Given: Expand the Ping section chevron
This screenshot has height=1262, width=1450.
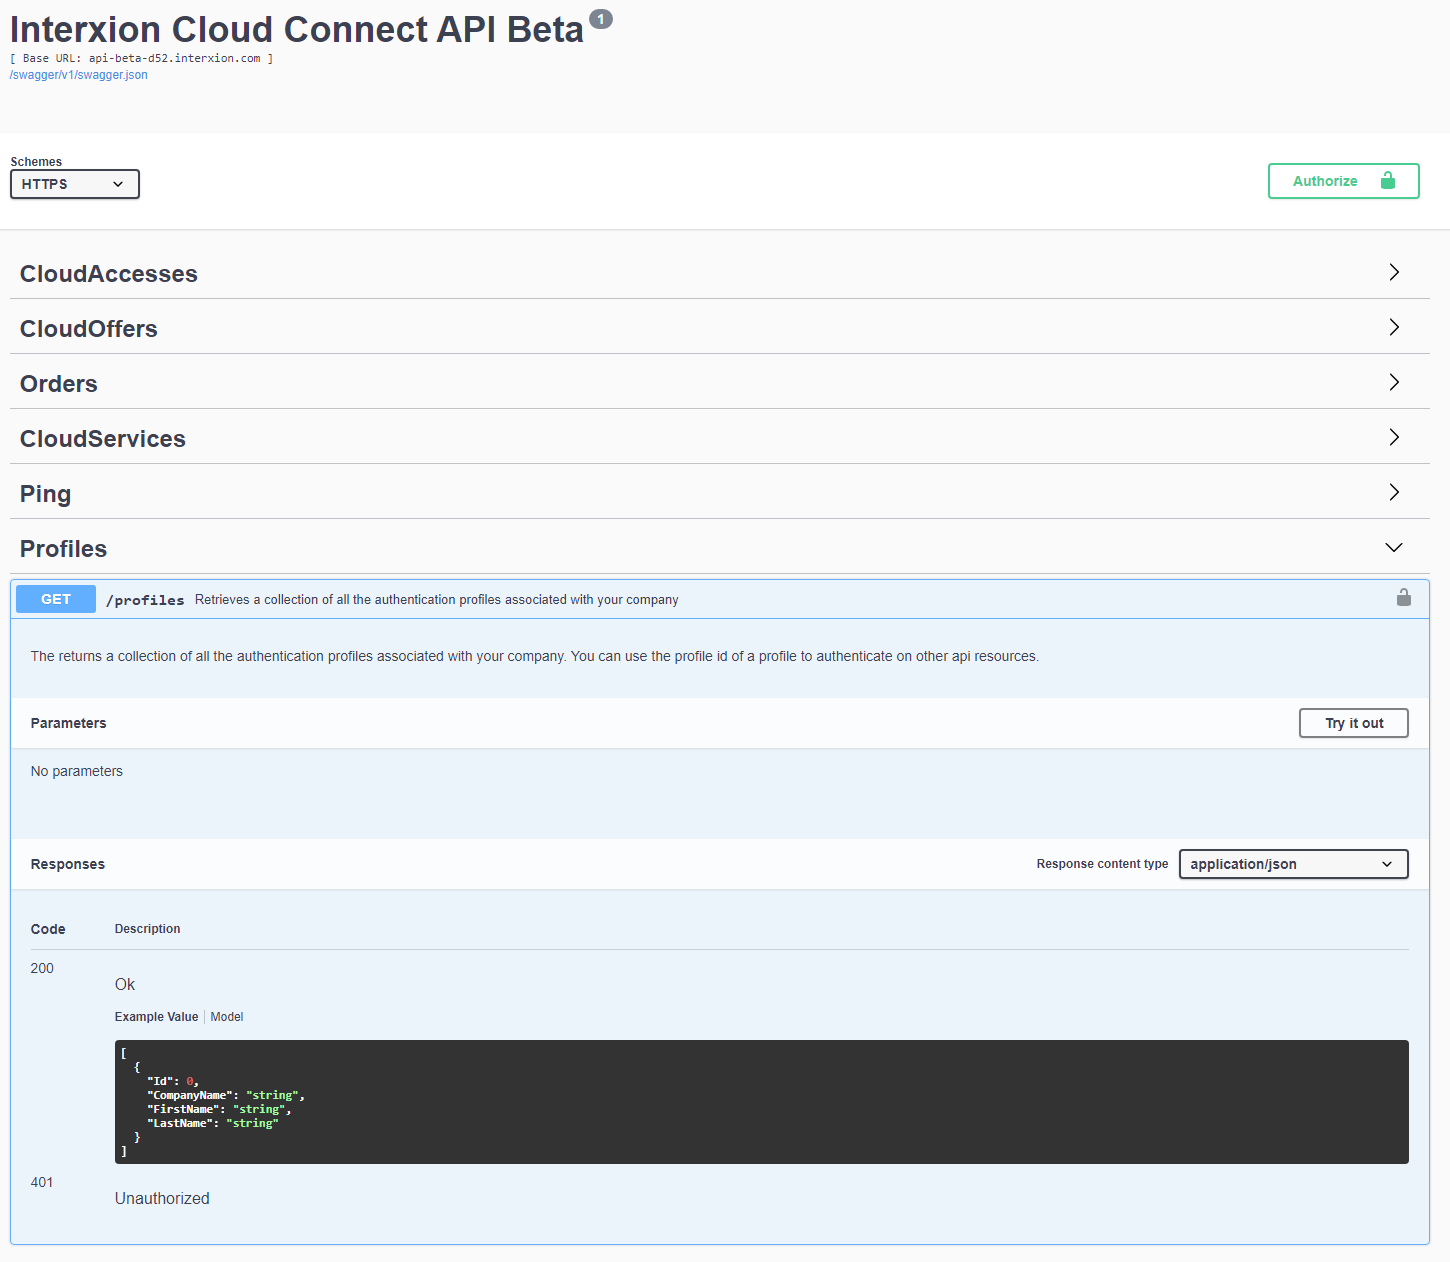Looking at the screenshot, I should [x=1394, y=492].
